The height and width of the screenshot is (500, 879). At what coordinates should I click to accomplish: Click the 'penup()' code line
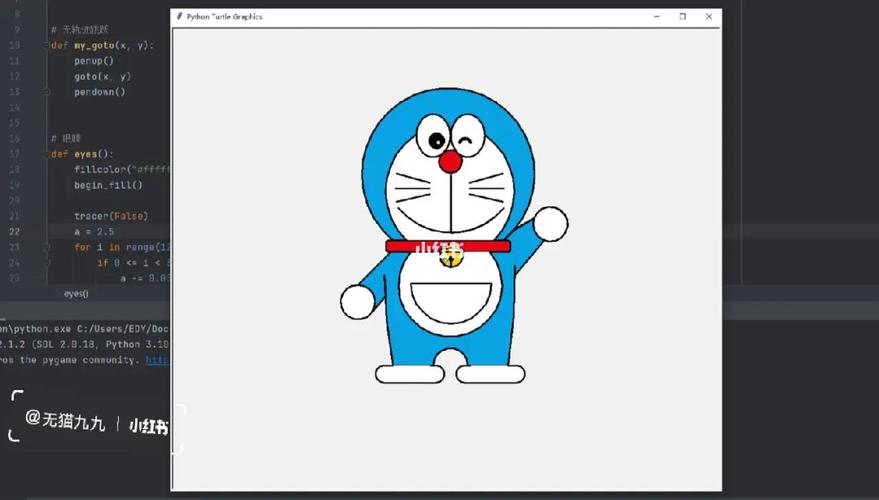tap(94, 61)
